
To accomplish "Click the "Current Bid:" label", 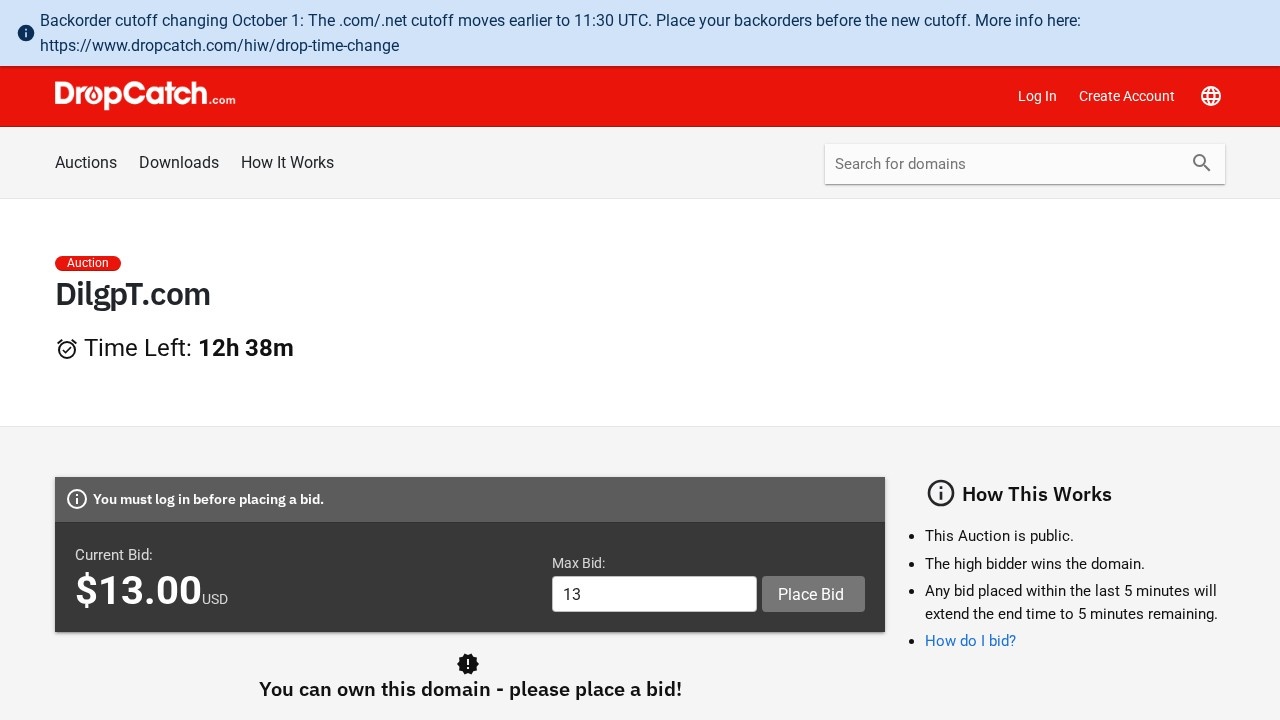I will 114,555.
